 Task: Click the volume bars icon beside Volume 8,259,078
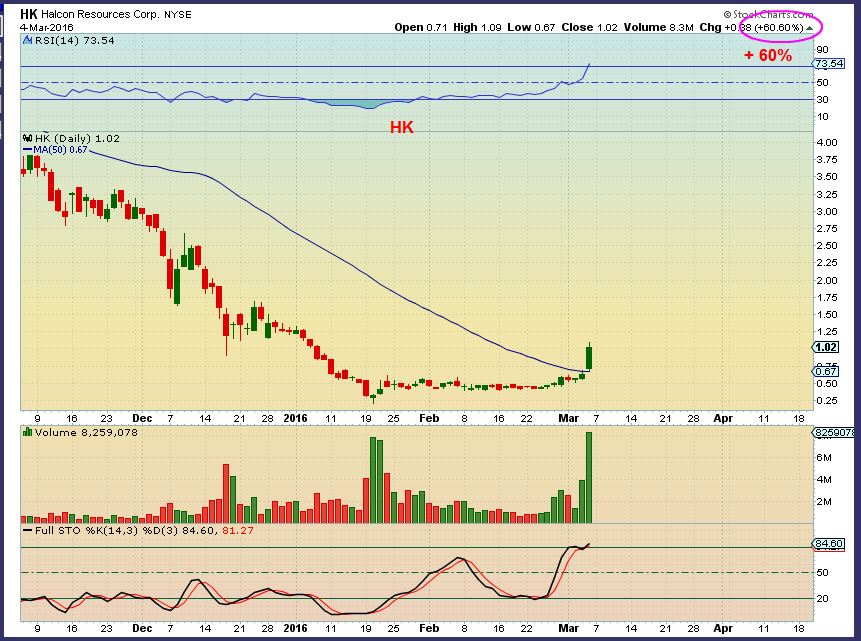(x=27, y=432)
